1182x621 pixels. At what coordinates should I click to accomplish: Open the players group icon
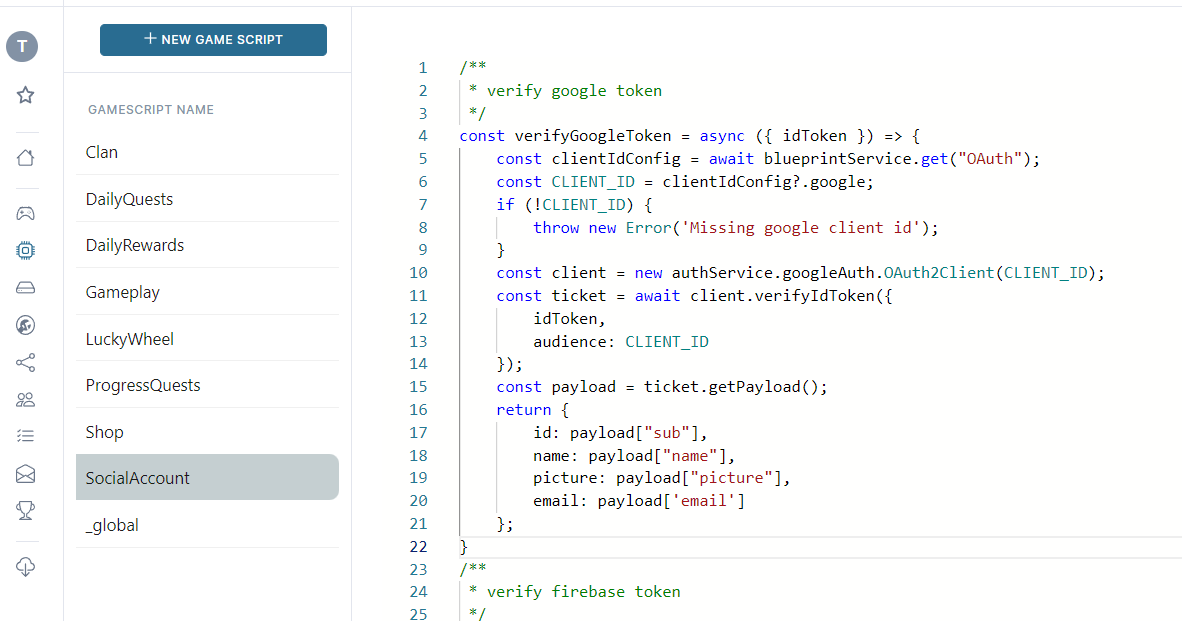tap(26, 399)
